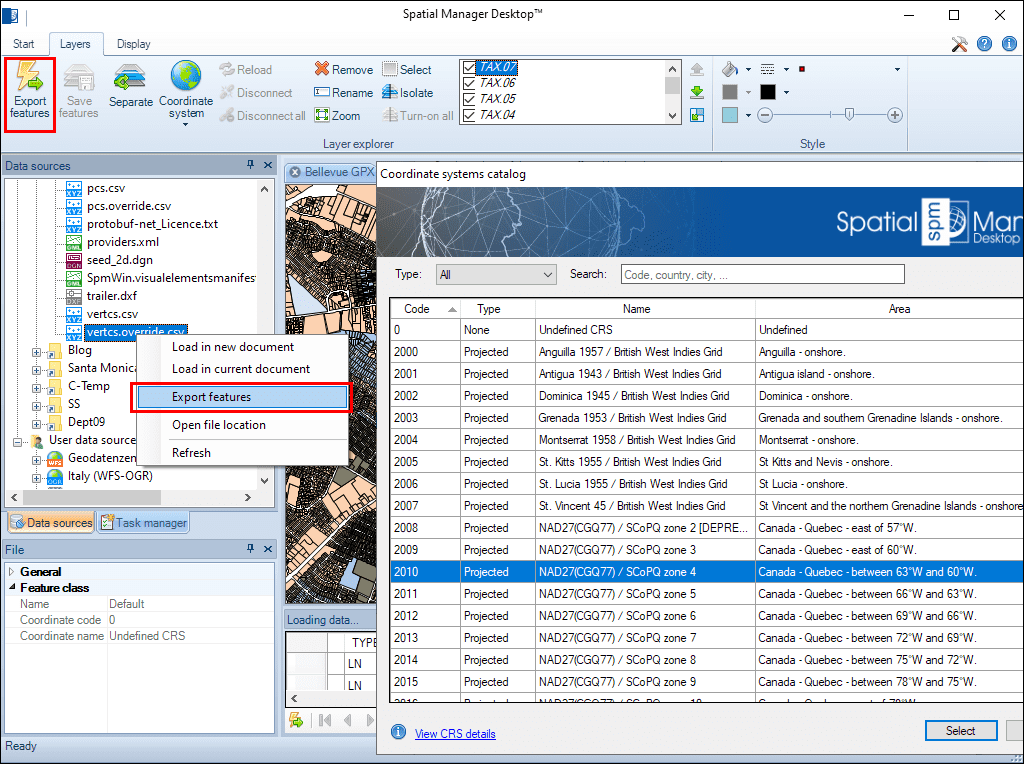Viewport: 1024px width, 764px height.
Task: Choose Refresh in context menu
Action: tap(191, 453)
